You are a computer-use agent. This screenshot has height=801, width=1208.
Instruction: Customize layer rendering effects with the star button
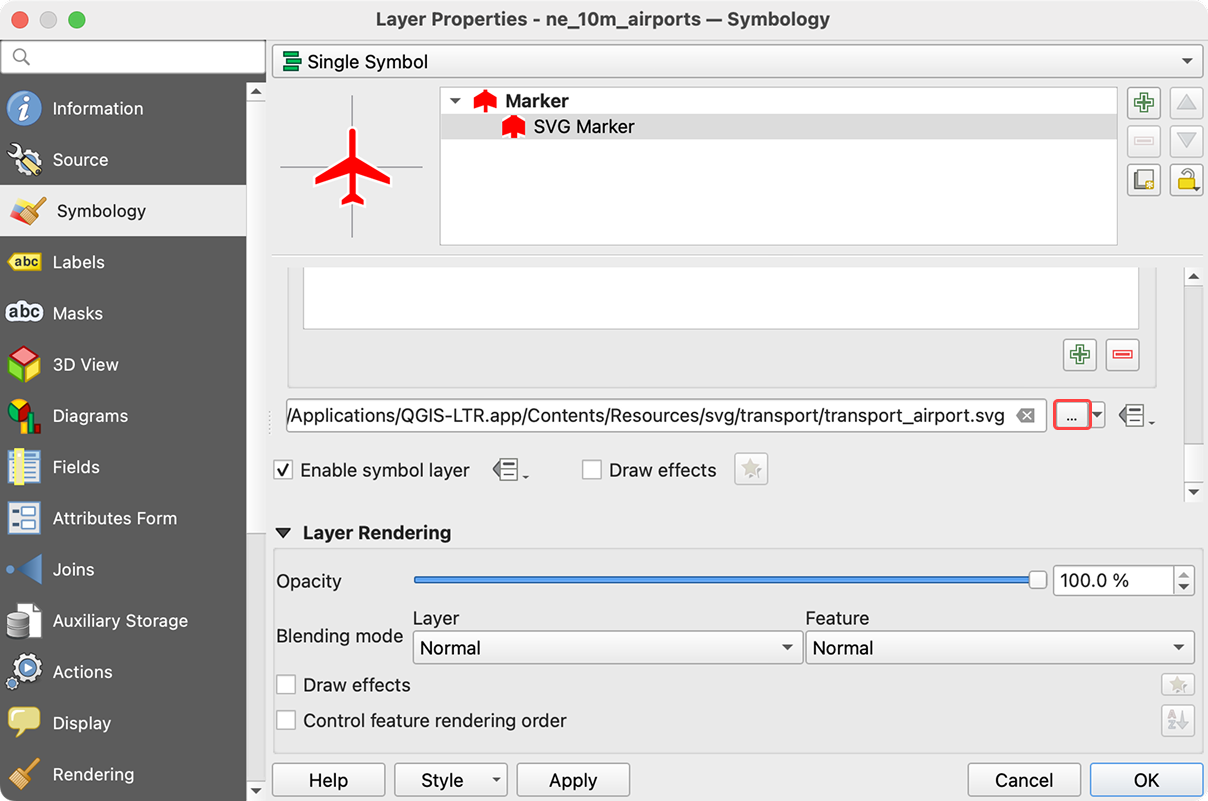[x=1178, y=685]
